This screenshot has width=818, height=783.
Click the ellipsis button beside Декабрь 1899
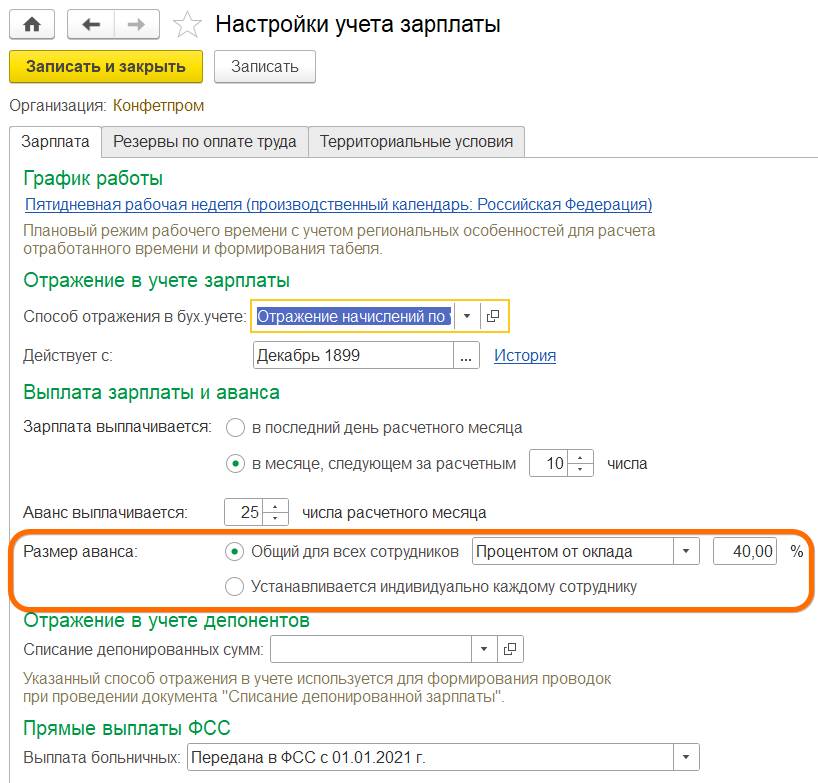(x=467, y=355)
